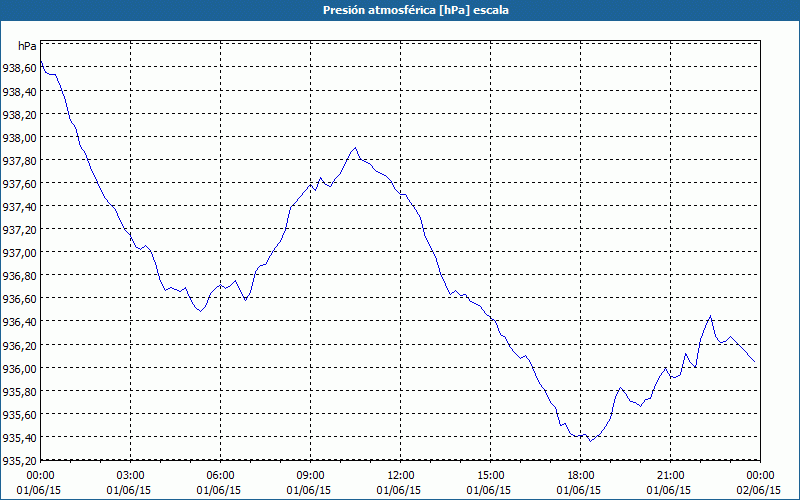Select the 937,40 axis value
Screen dimensions: 800x500
pyautogui.click(x=19, y=207)
